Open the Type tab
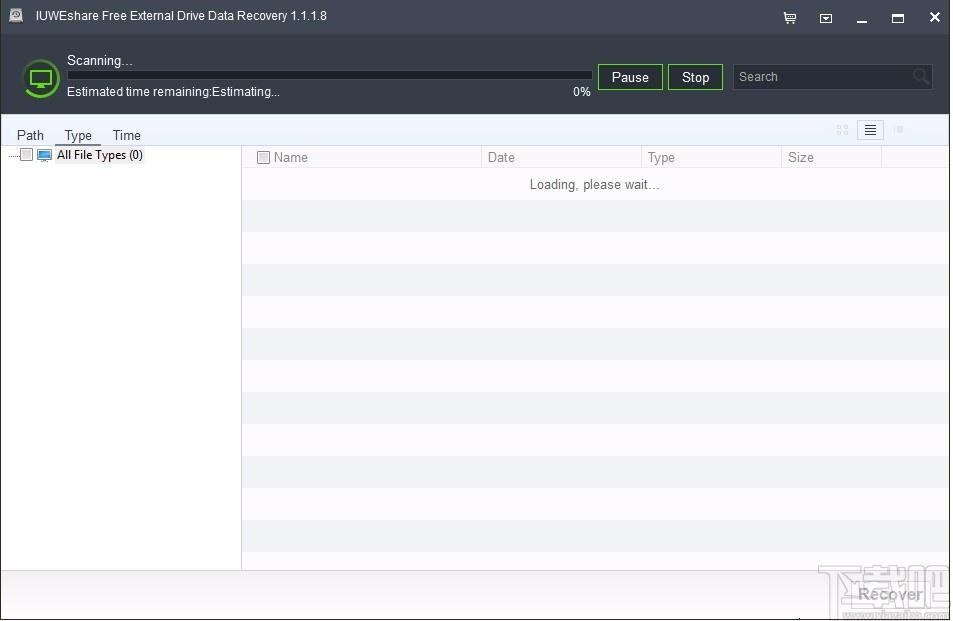The width and height of the screenshot is (953, 621). [78, 136]
